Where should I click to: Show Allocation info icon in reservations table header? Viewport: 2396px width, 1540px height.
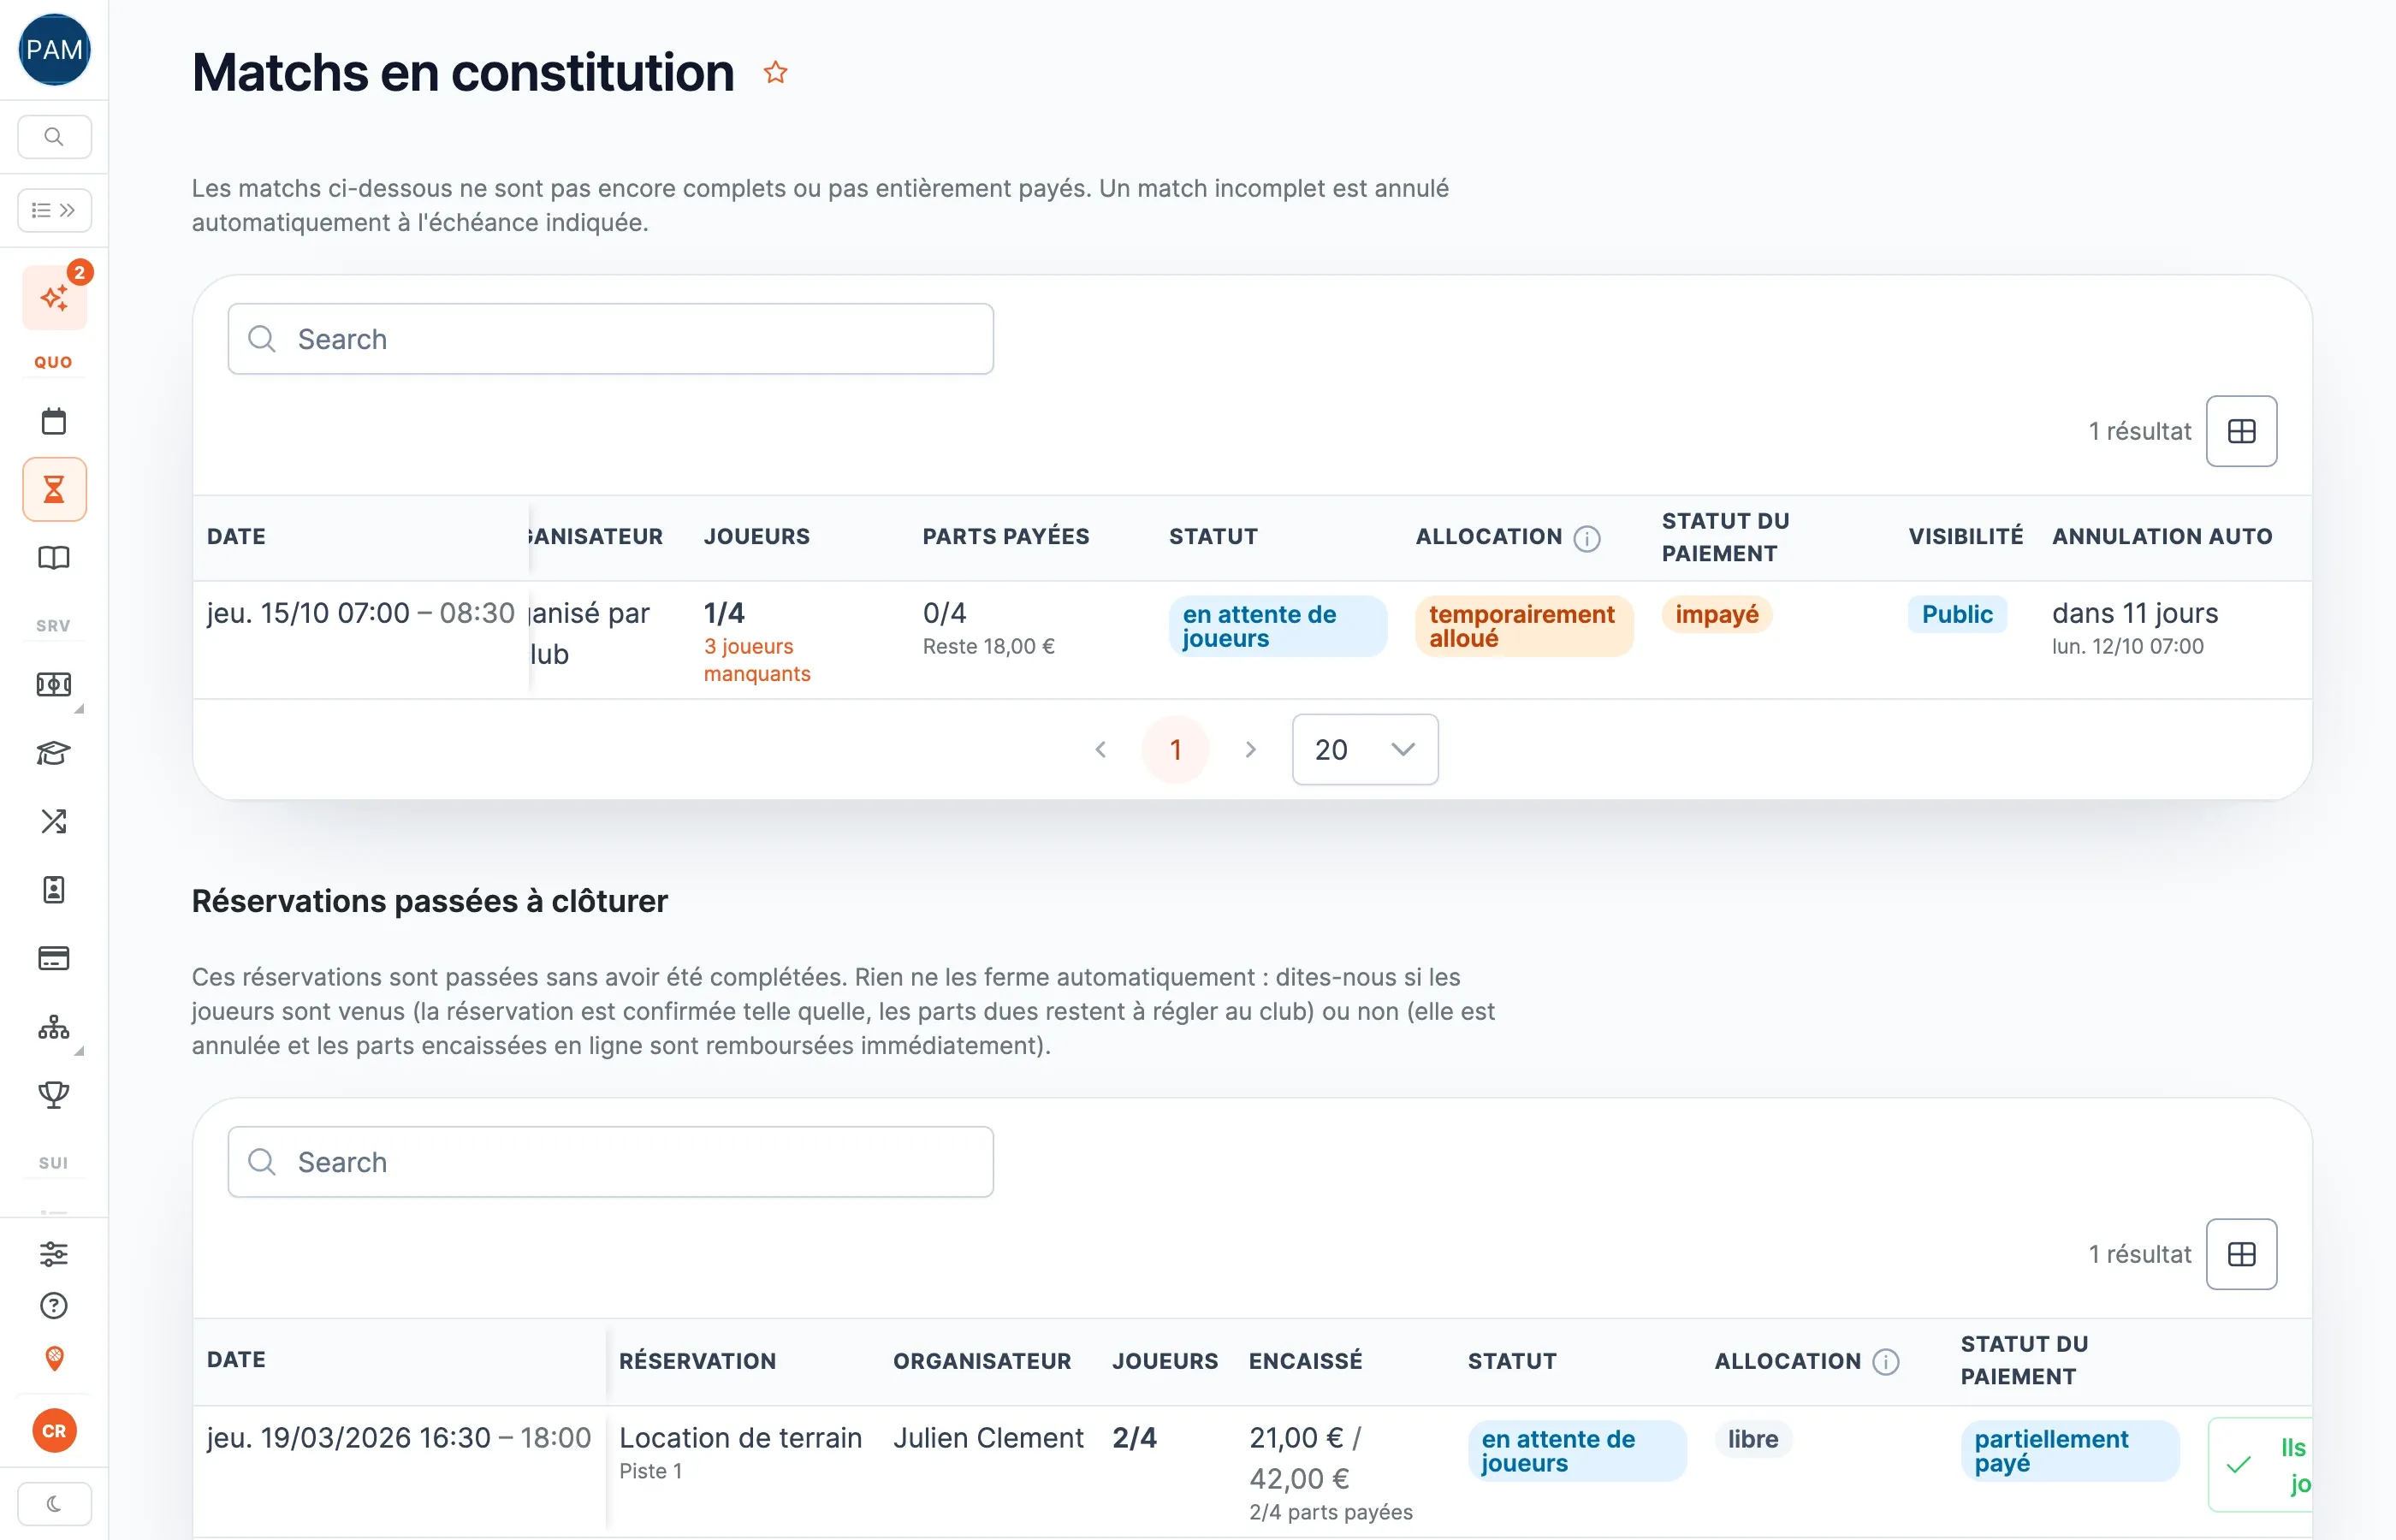(x=1885, y=1362)
